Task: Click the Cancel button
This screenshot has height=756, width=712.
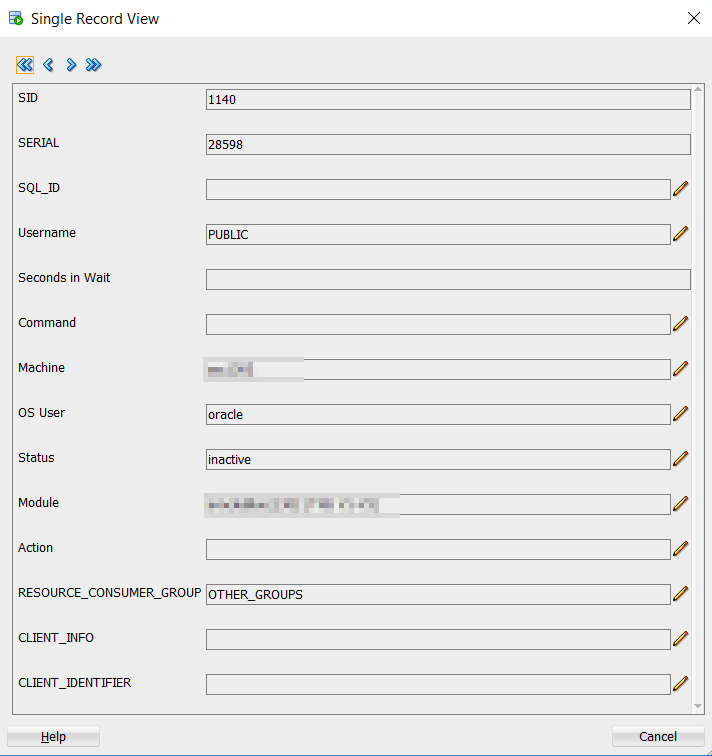Action: point(658,737)
